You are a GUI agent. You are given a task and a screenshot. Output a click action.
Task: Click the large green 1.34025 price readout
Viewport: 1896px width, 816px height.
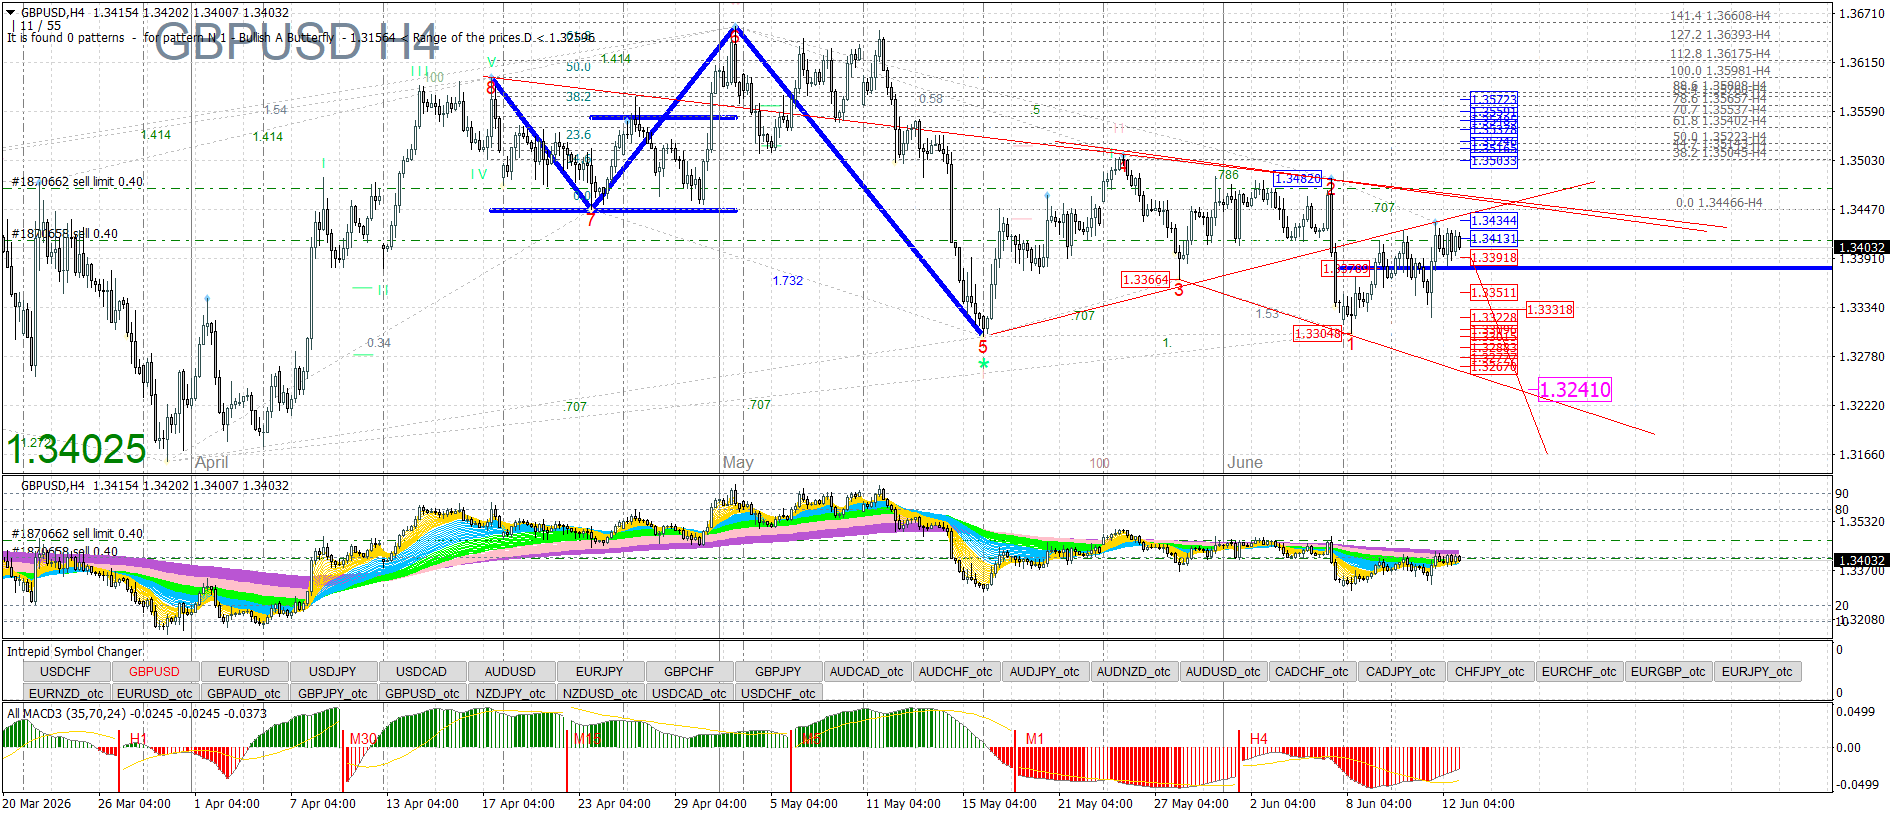pos(77,450)
